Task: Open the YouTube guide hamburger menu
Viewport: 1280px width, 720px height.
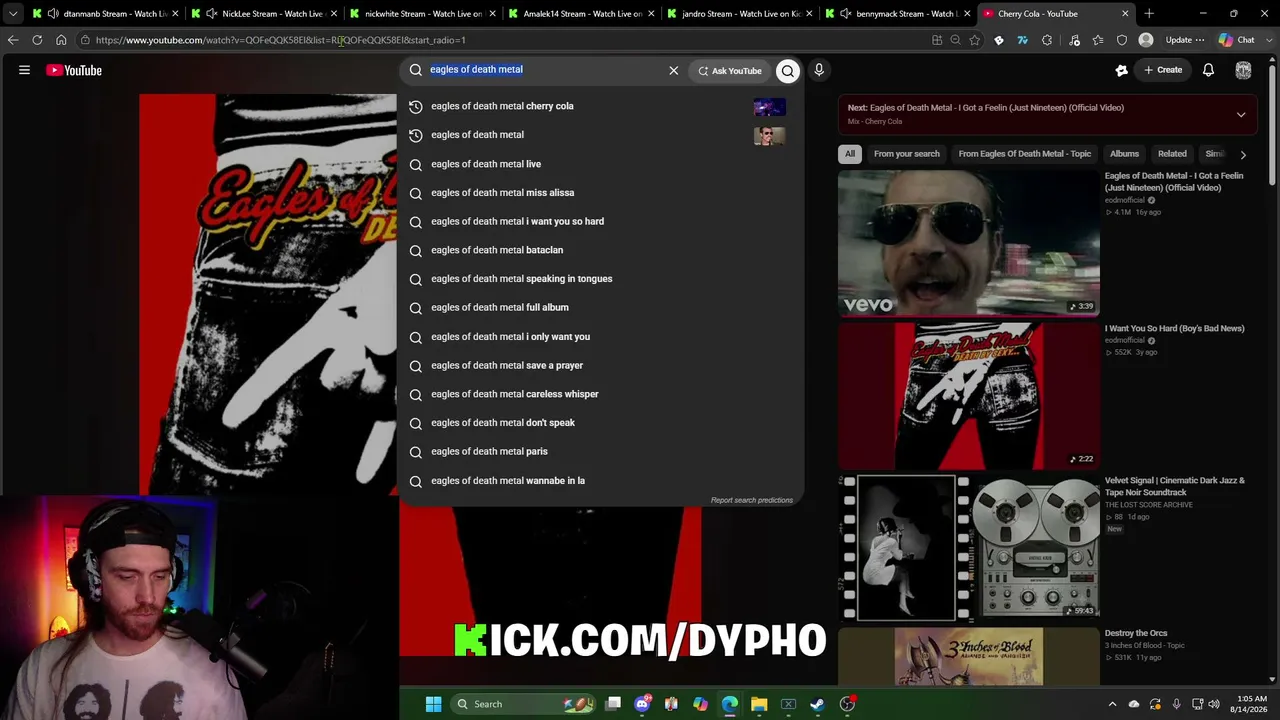Action: 24,70
